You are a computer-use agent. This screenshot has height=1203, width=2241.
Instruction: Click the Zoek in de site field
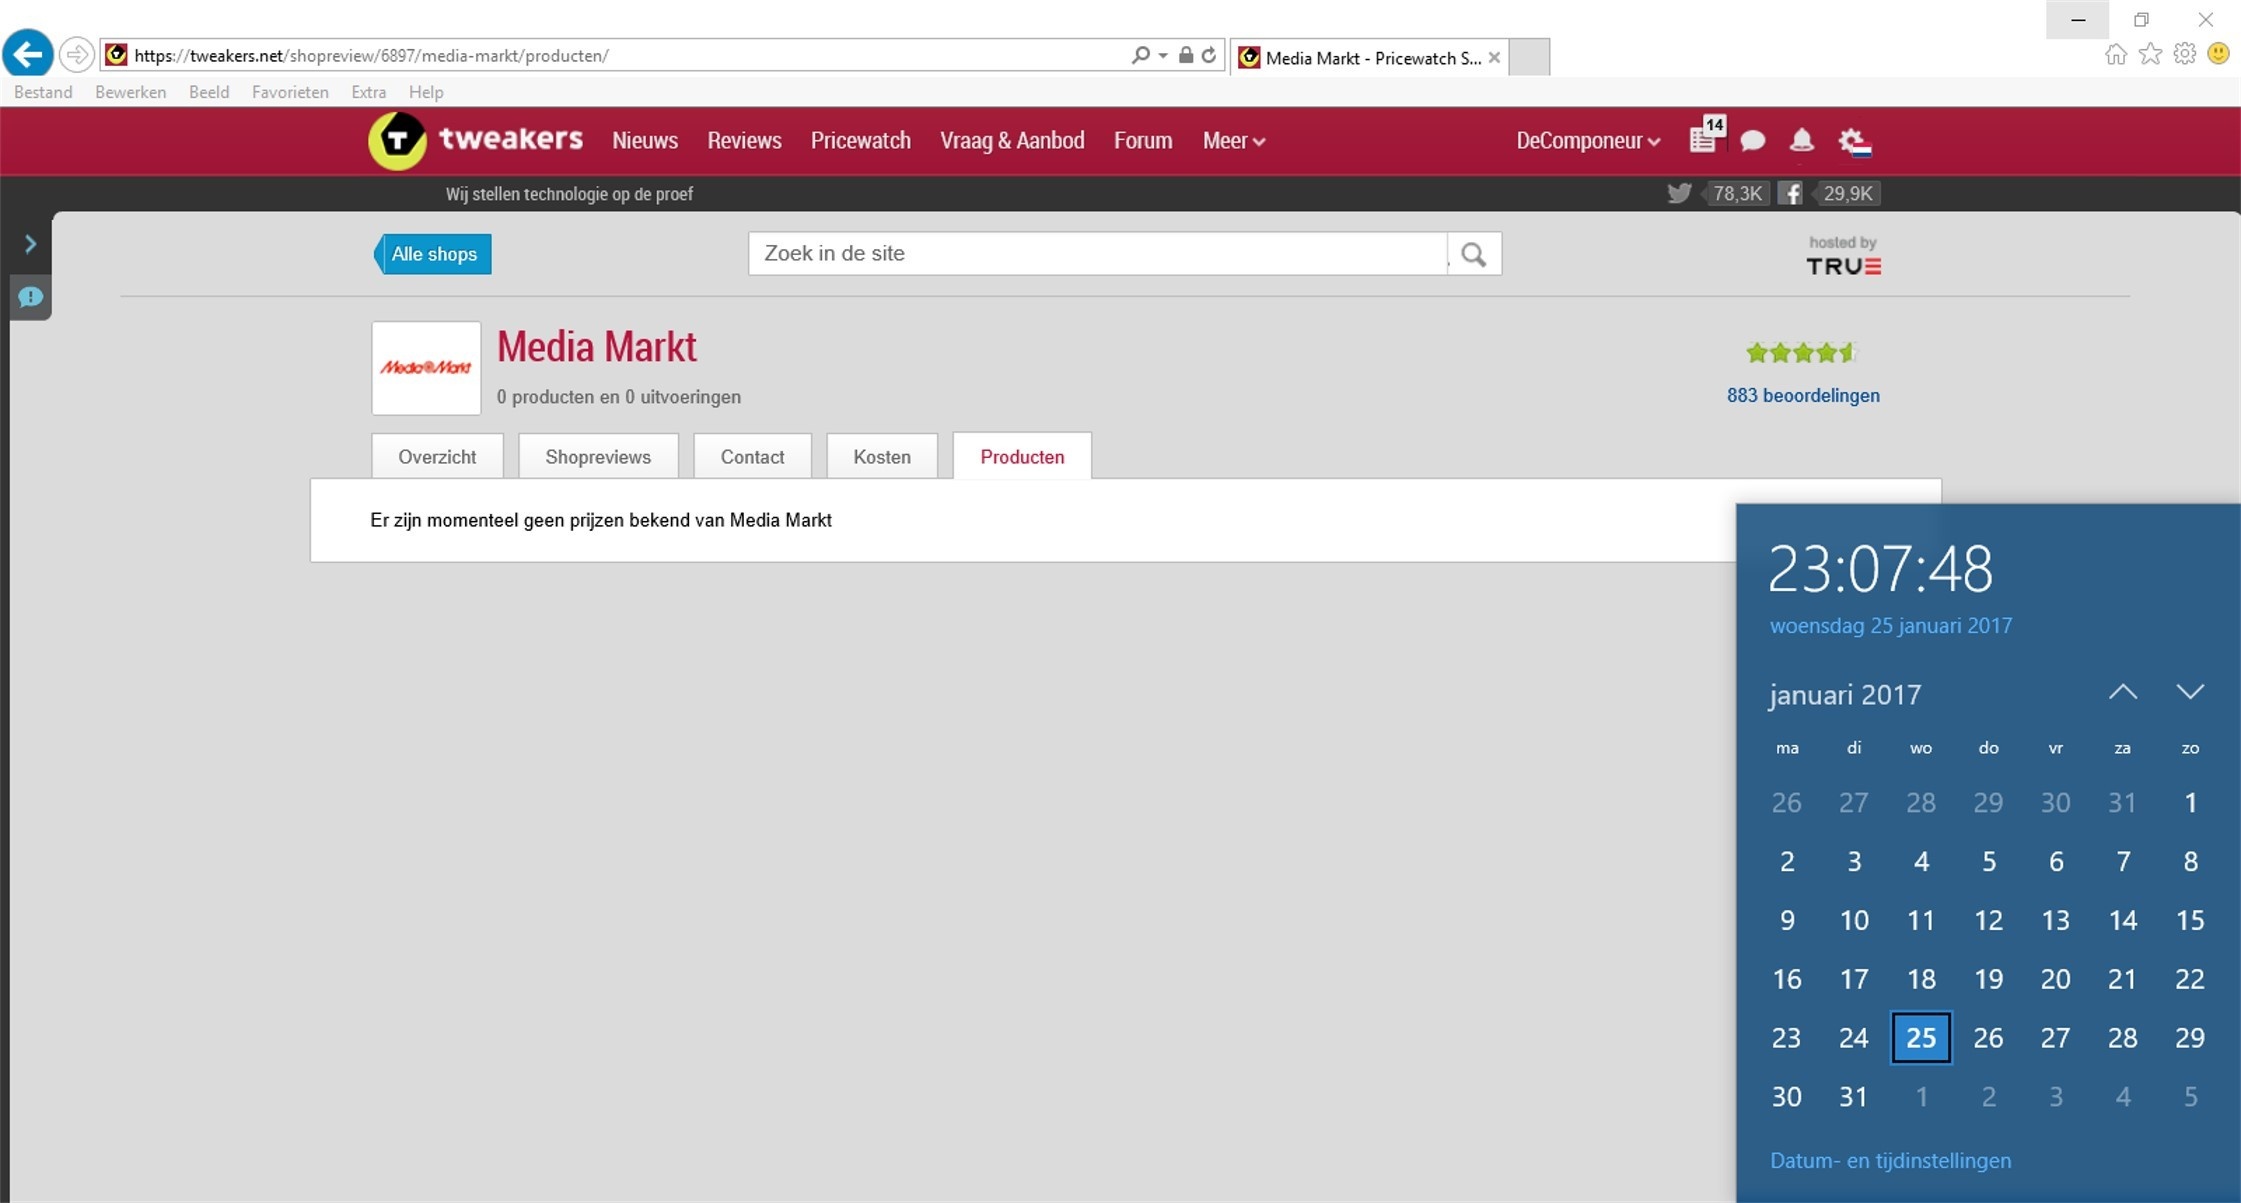tap(1097, 254)
